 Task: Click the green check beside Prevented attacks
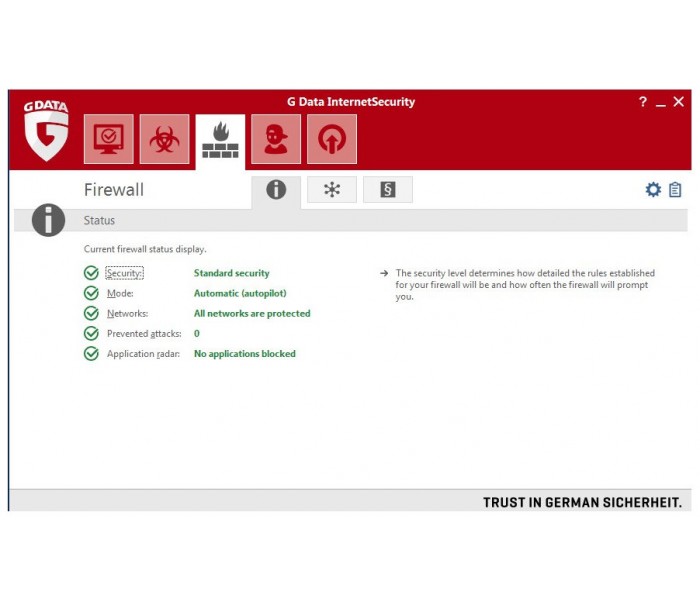pos(92,333)
